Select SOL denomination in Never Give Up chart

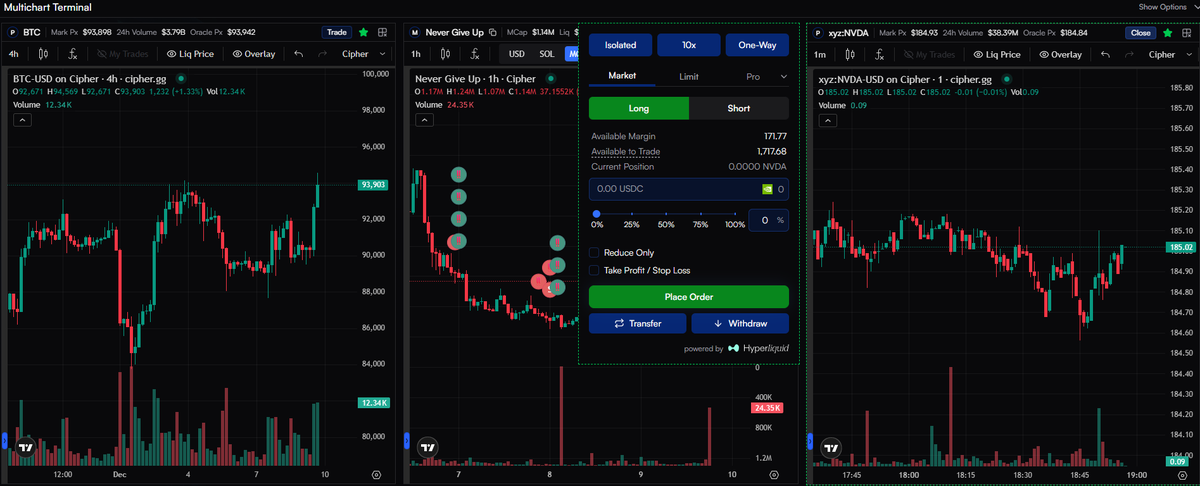[x=546, y=54]
